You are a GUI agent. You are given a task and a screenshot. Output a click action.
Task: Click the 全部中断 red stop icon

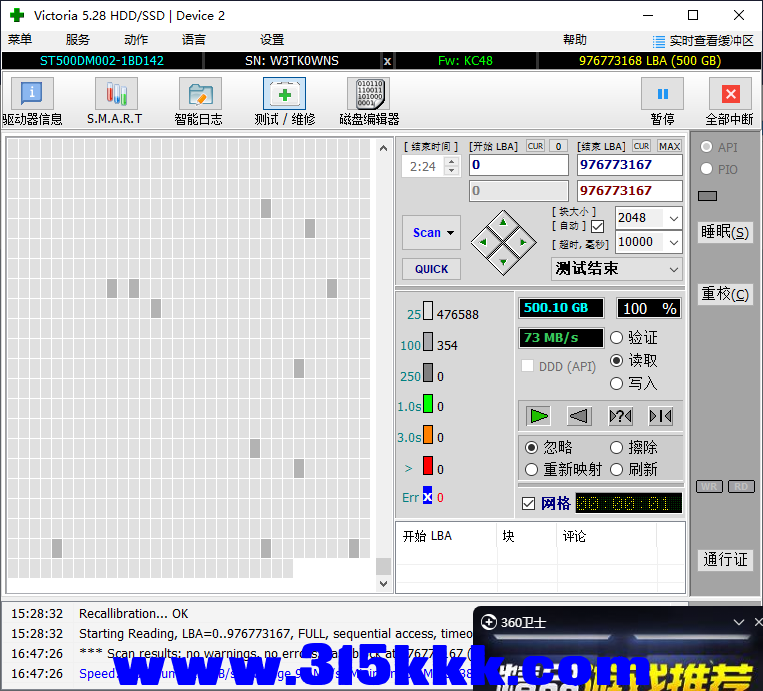pos(729,94)
